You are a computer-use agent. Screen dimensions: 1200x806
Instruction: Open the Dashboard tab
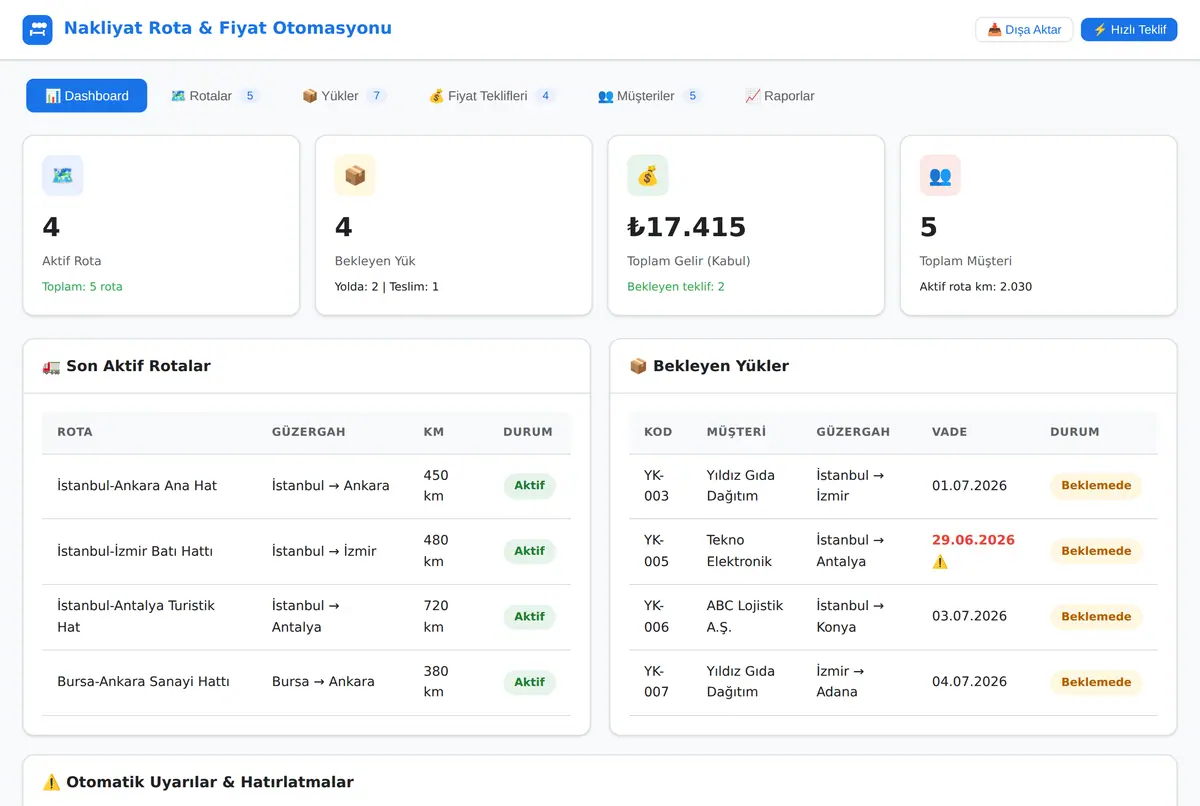tap(87, 96)
